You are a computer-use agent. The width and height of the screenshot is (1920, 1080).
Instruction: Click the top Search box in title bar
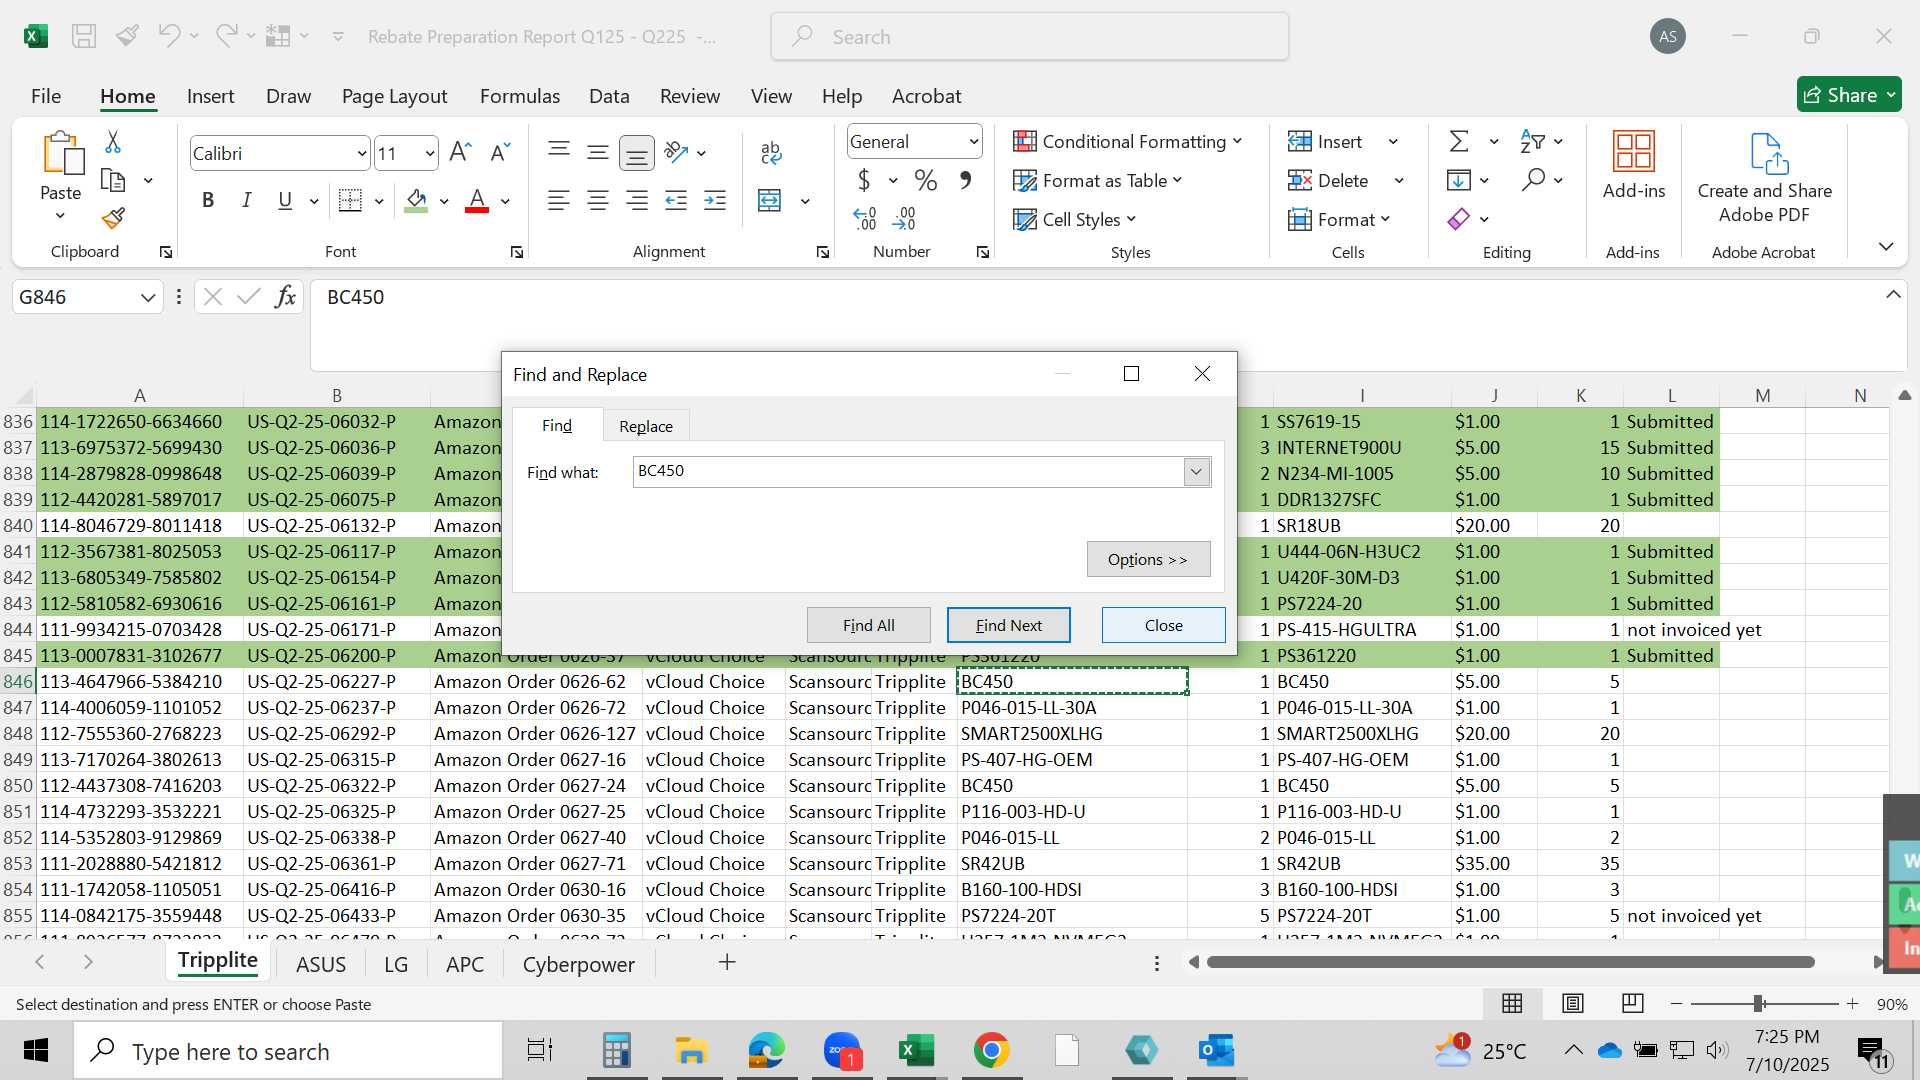(x=1030, y=37)
